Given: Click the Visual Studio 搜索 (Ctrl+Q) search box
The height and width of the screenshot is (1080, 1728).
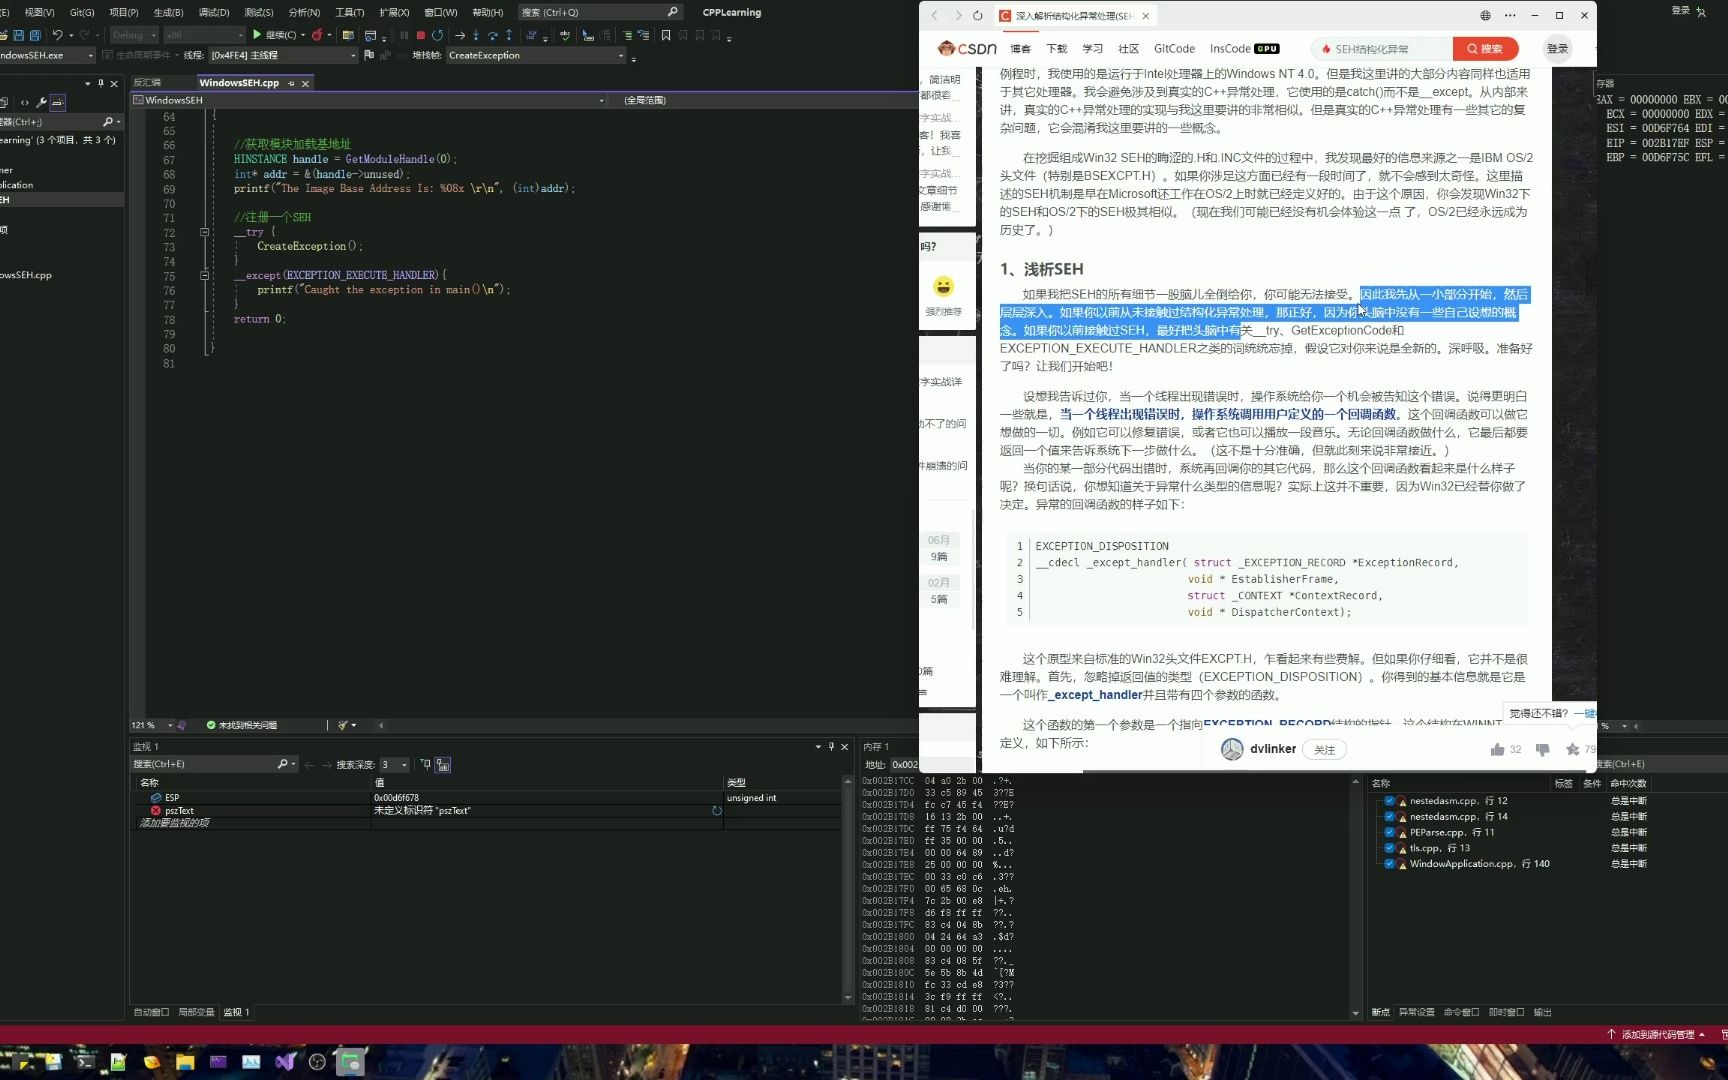Looking at the screenshot, I should pos(600,12).
